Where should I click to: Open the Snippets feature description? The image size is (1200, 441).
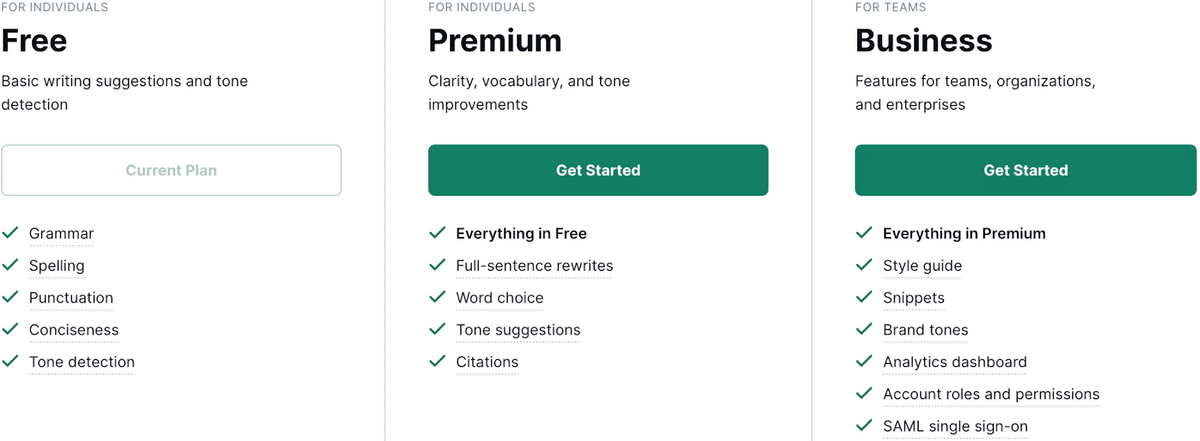click(914, 298)
